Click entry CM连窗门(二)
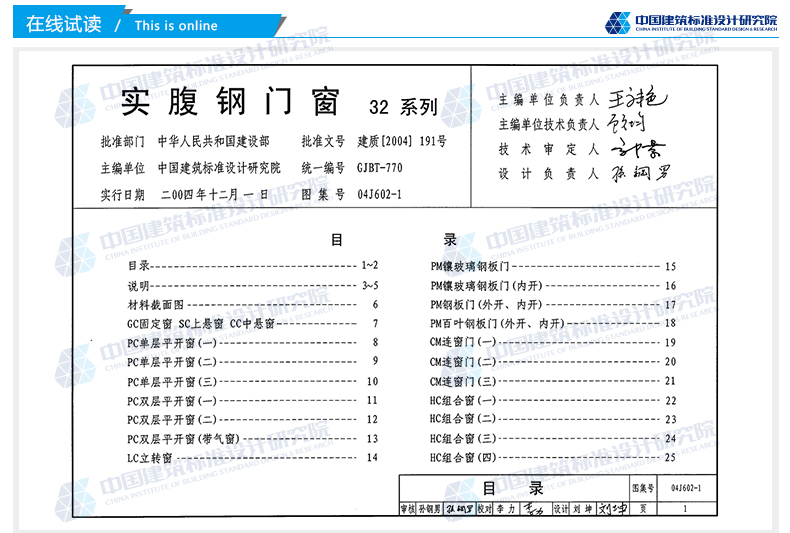790x533 pixels. tap(553, 362)
